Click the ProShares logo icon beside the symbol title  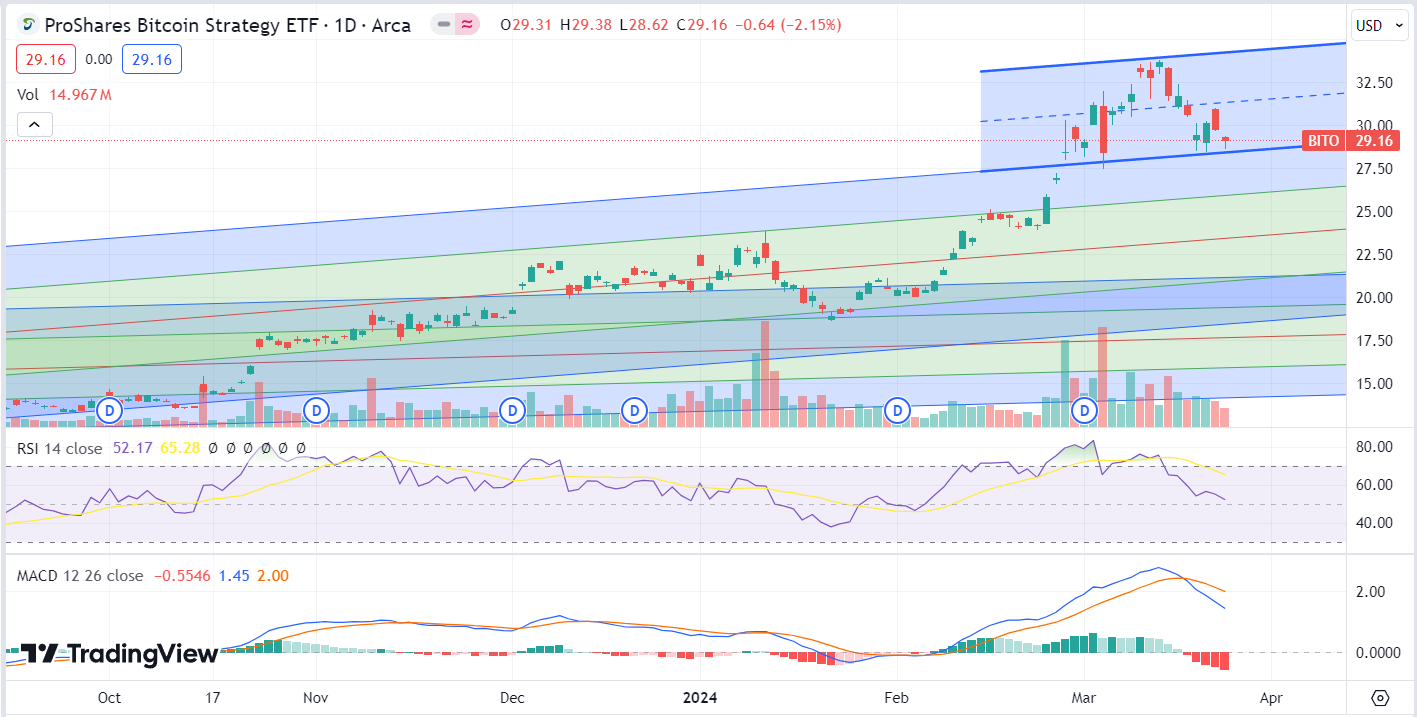pyautogui.click(x=30, y=25)
